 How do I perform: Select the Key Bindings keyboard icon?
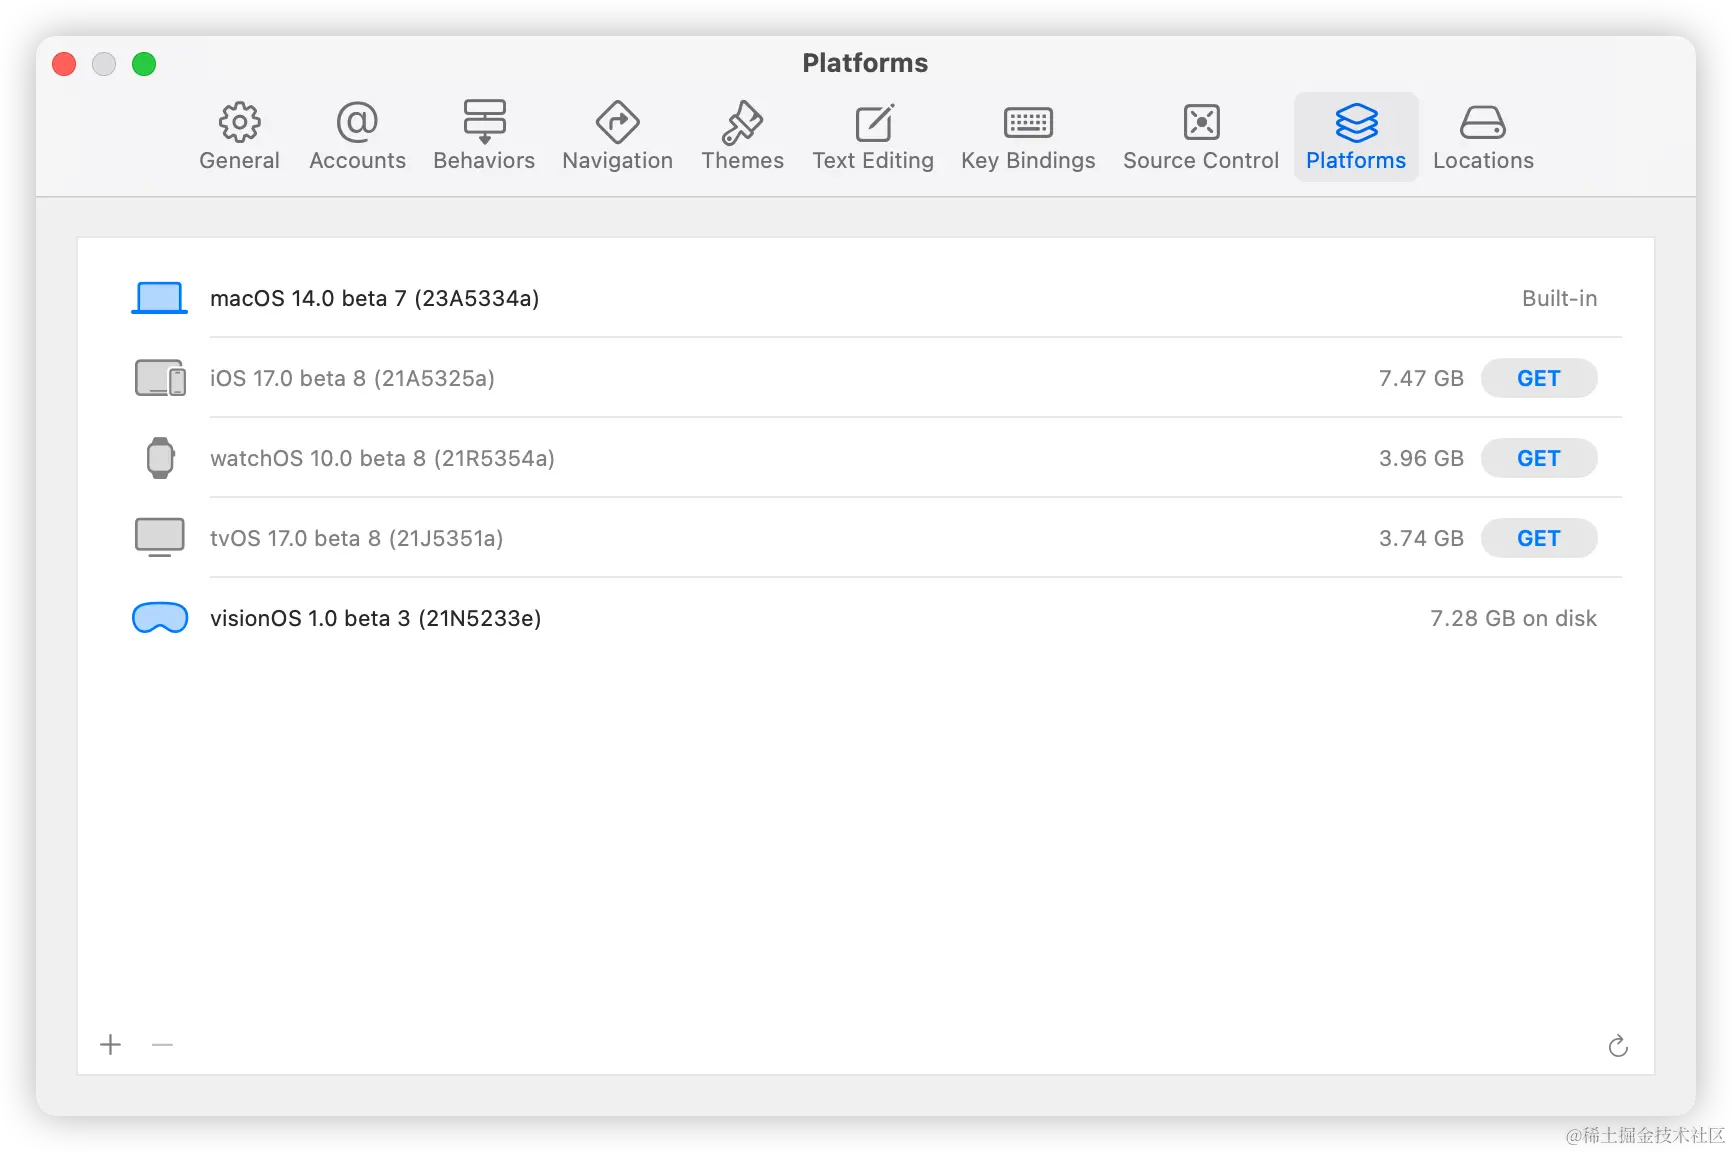coord(1028,122)
